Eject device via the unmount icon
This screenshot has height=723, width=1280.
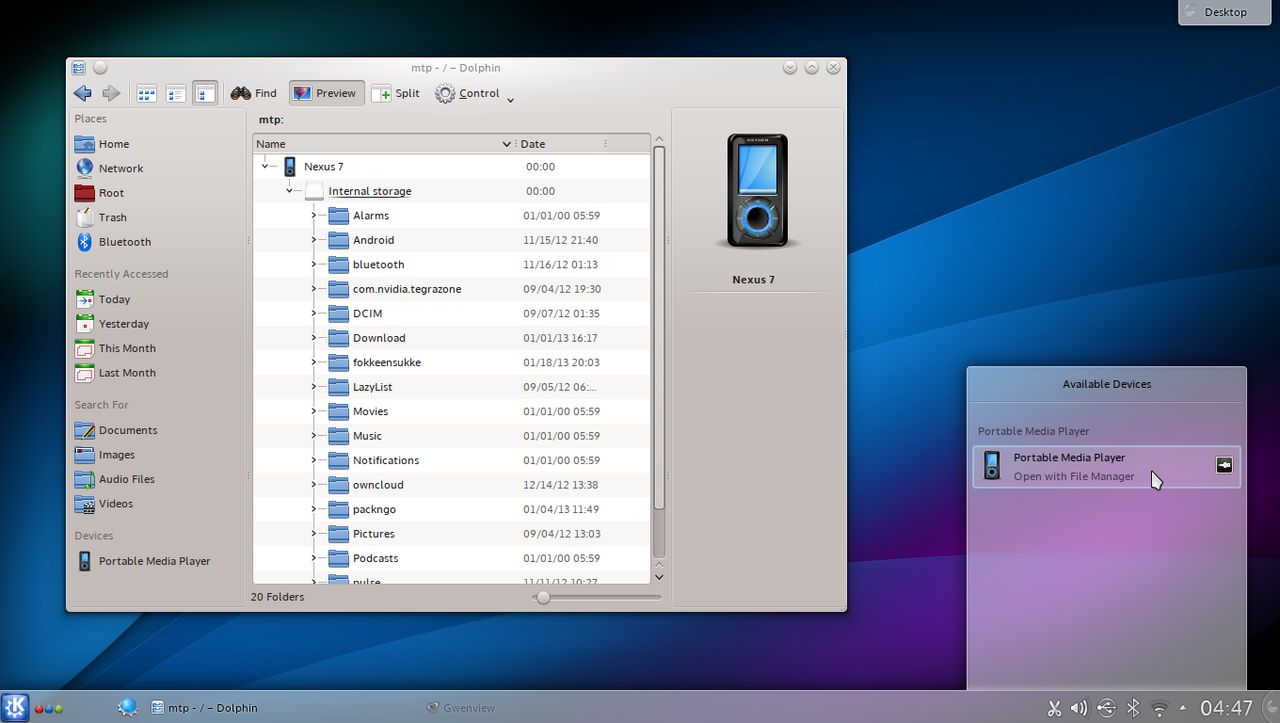click(x=1224, y=465)
